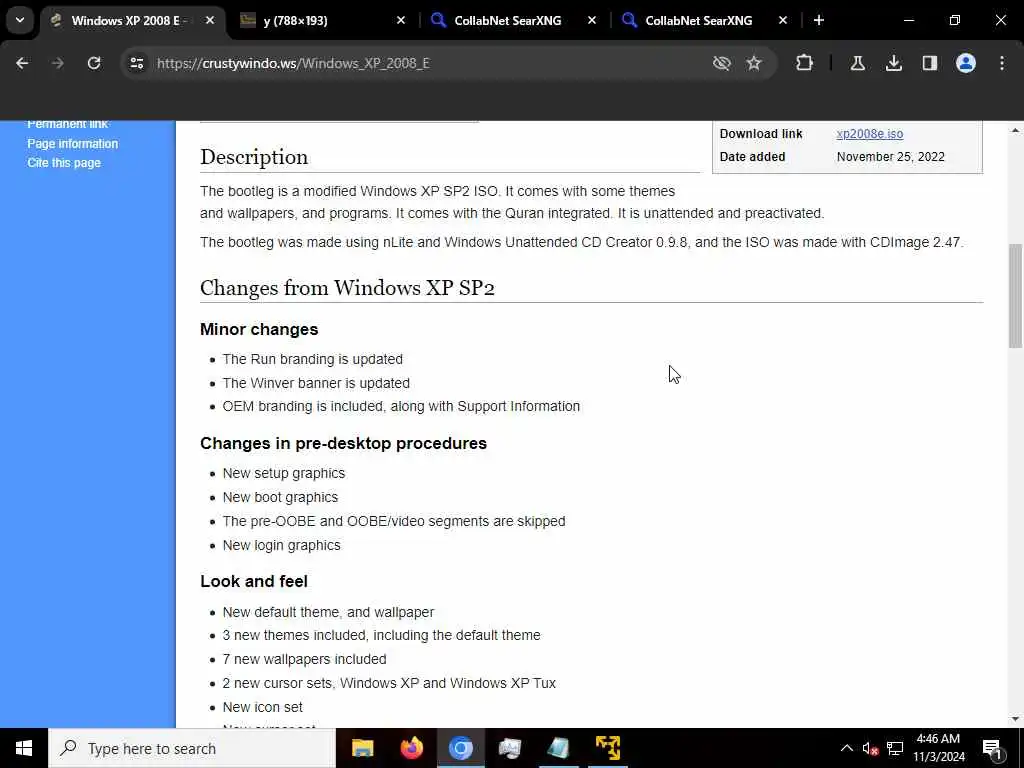The image size is (1024, 768).
Task: Click the forward navigation arrow
Action: [57, 63]
